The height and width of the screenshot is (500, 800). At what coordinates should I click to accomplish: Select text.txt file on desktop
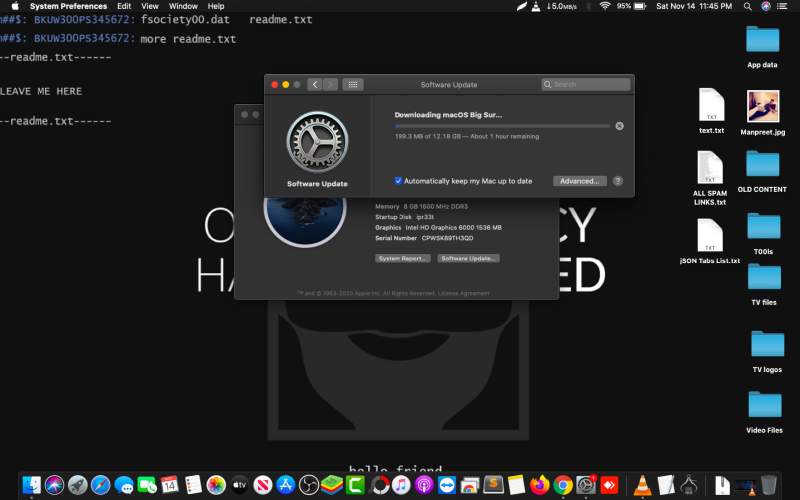[712, 110]
